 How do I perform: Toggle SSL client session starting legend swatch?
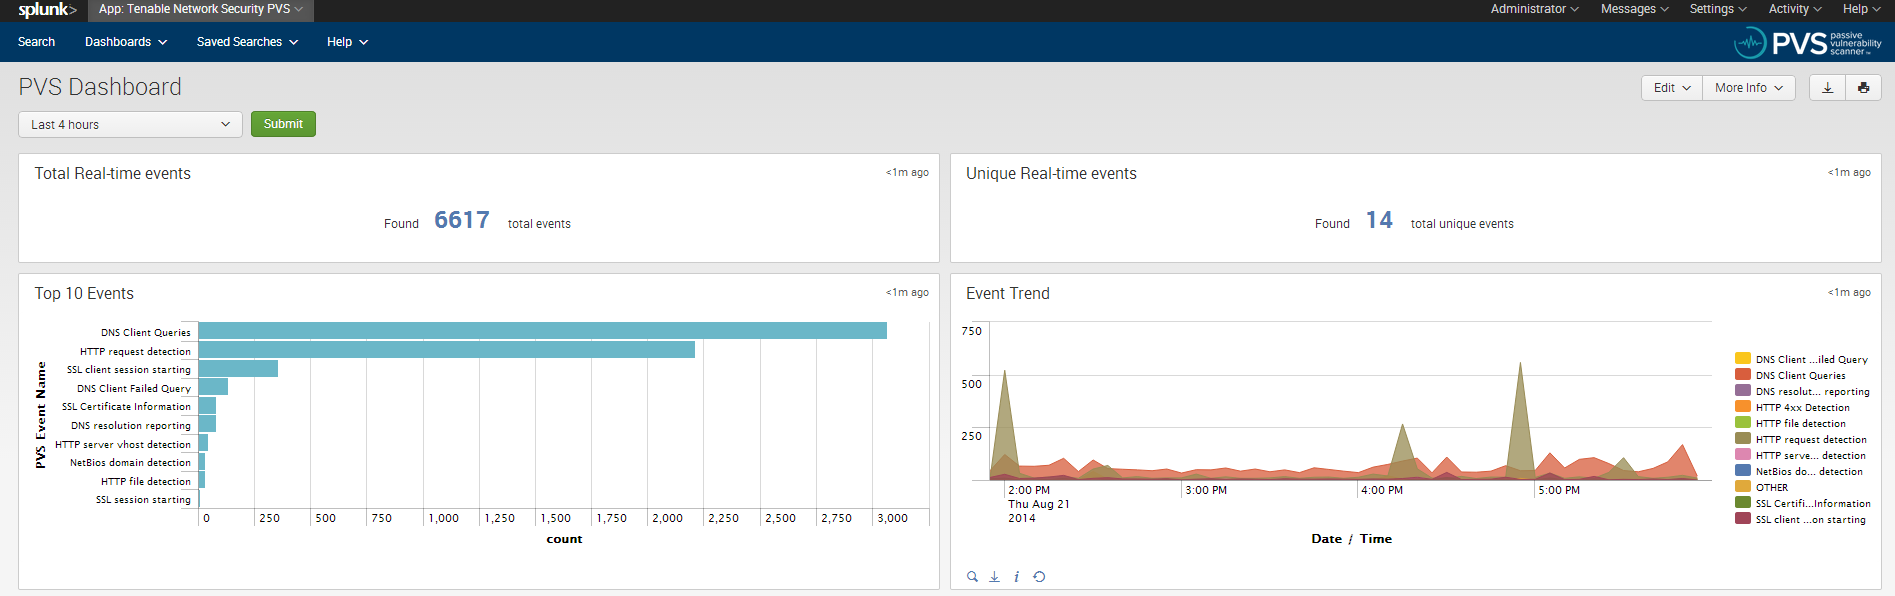coord(1743,518)
